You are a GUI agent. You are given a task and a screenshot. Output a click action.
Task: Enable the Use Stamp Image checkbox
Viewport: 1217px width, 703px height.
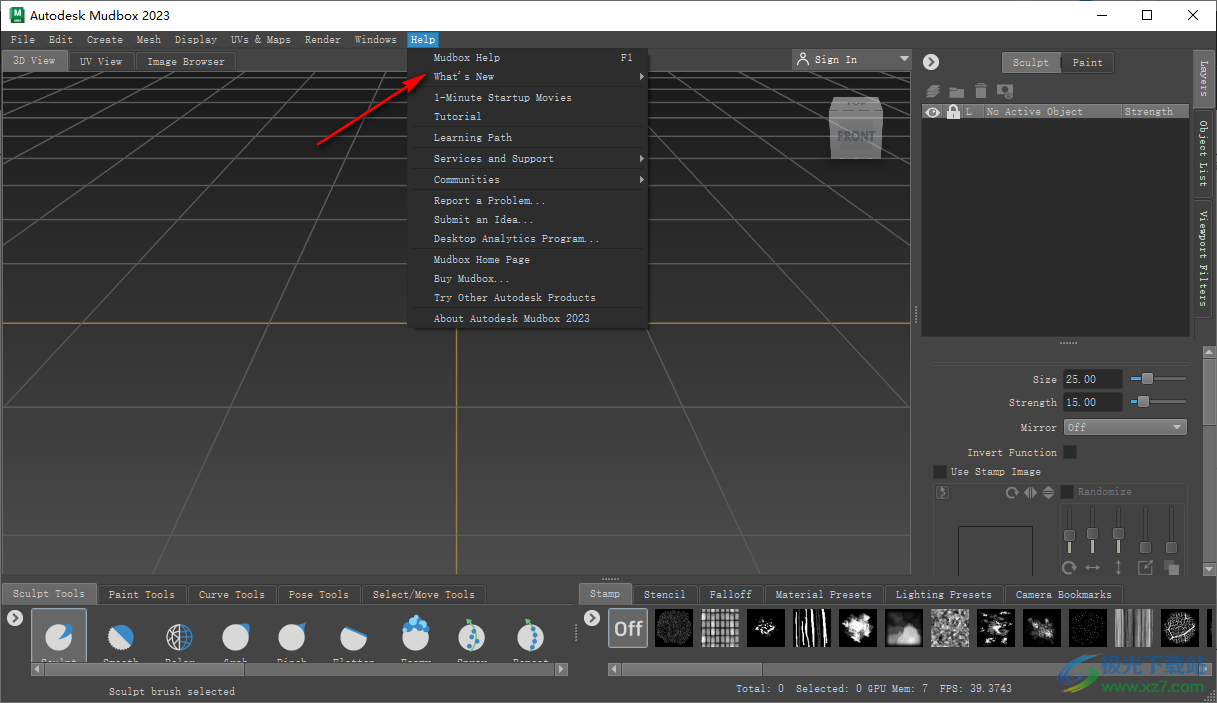[940, 471]
